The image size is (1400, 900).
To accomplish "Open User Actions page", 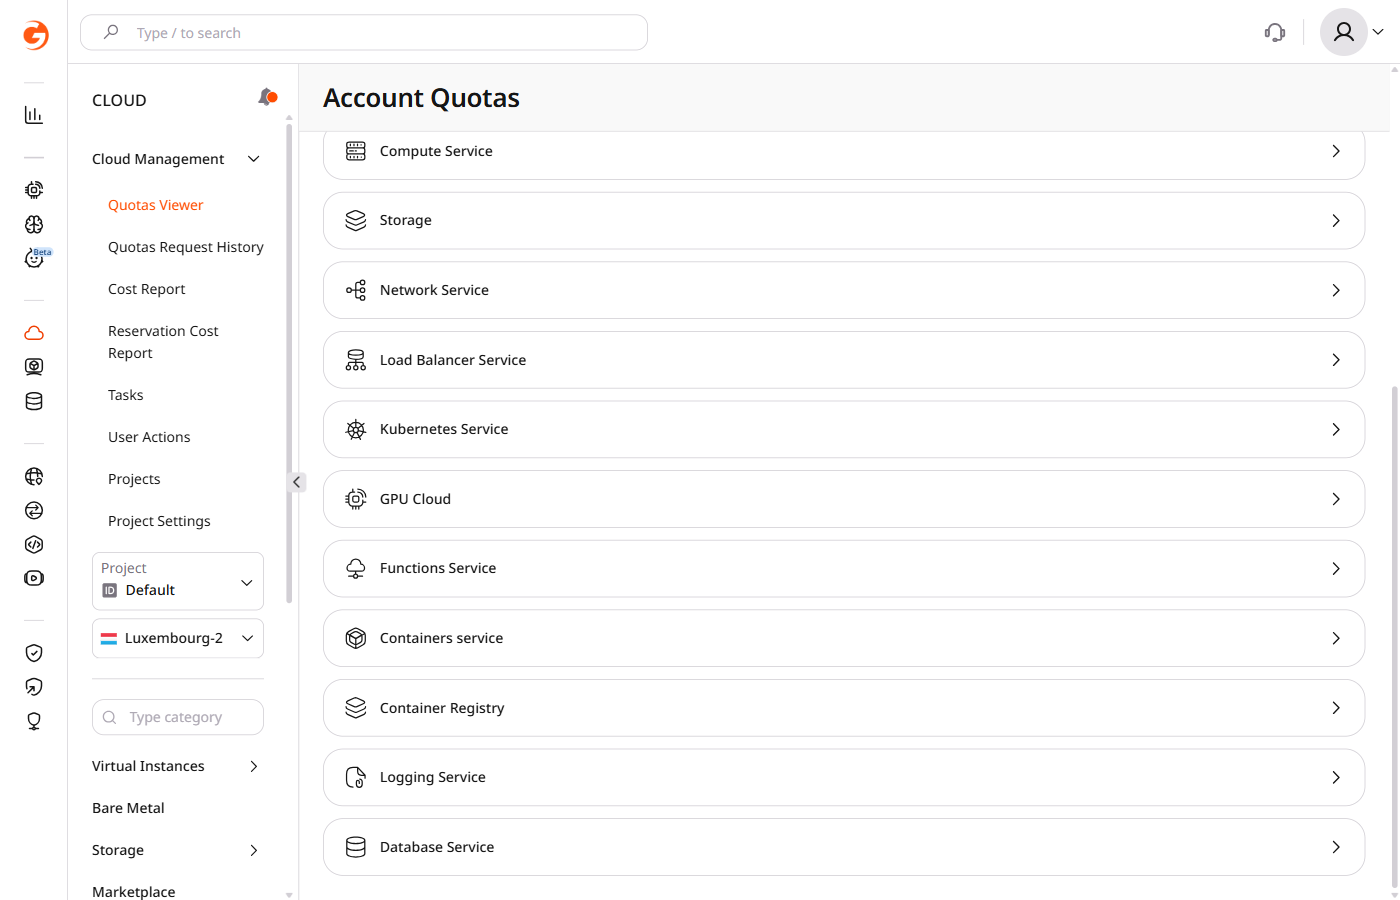I will (x=149, y=437).
